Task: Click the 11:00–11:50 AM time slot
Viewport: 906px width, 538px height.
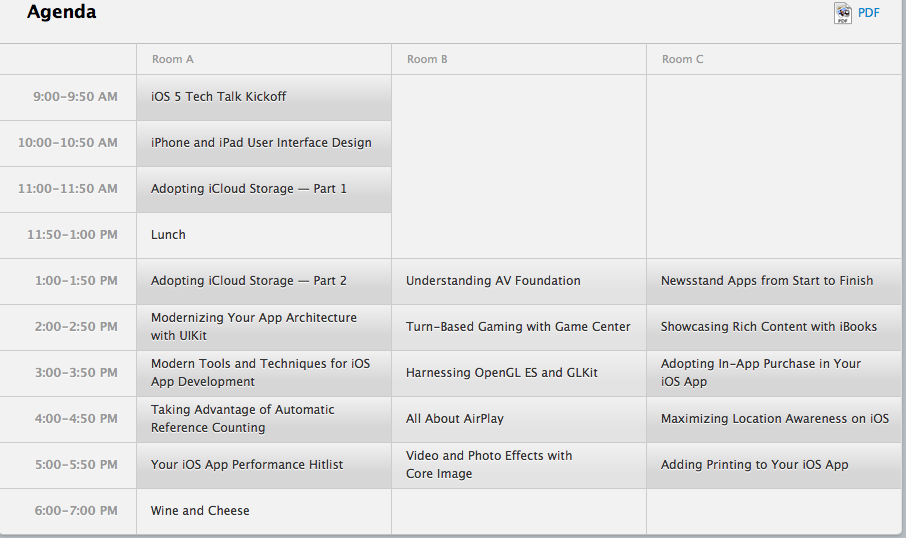Action: pos(68,189)
